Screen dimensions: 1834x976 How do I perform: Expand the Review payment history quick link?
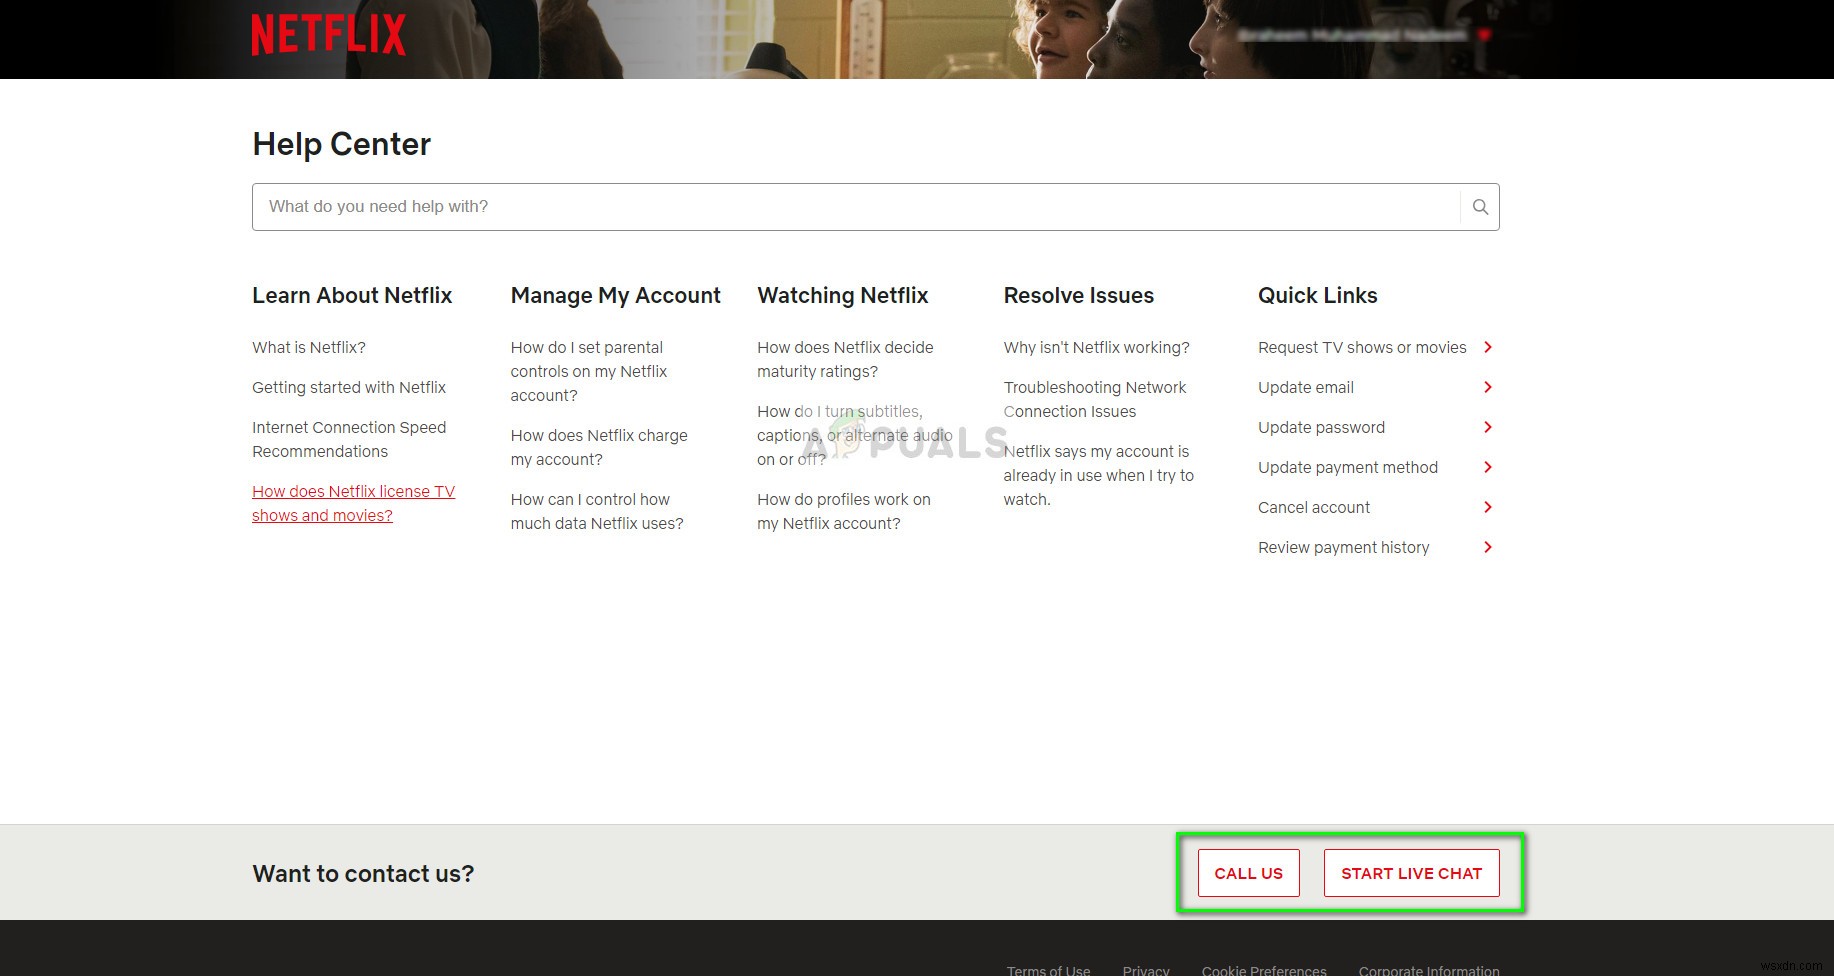[x=1488, y=547]
